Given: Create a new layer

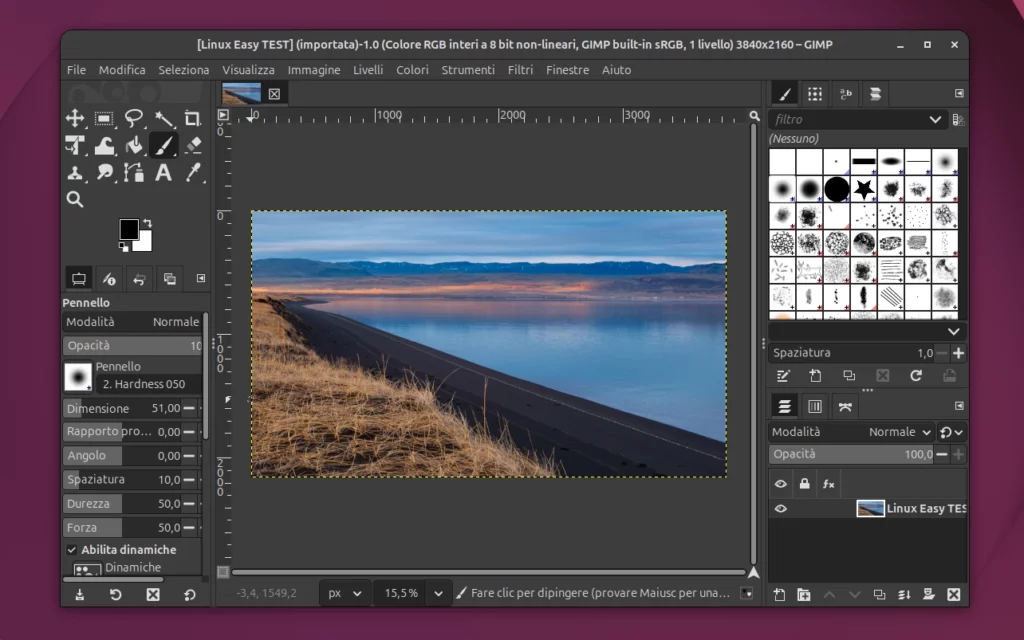Looking at the screenshot, I should (779, 595).
